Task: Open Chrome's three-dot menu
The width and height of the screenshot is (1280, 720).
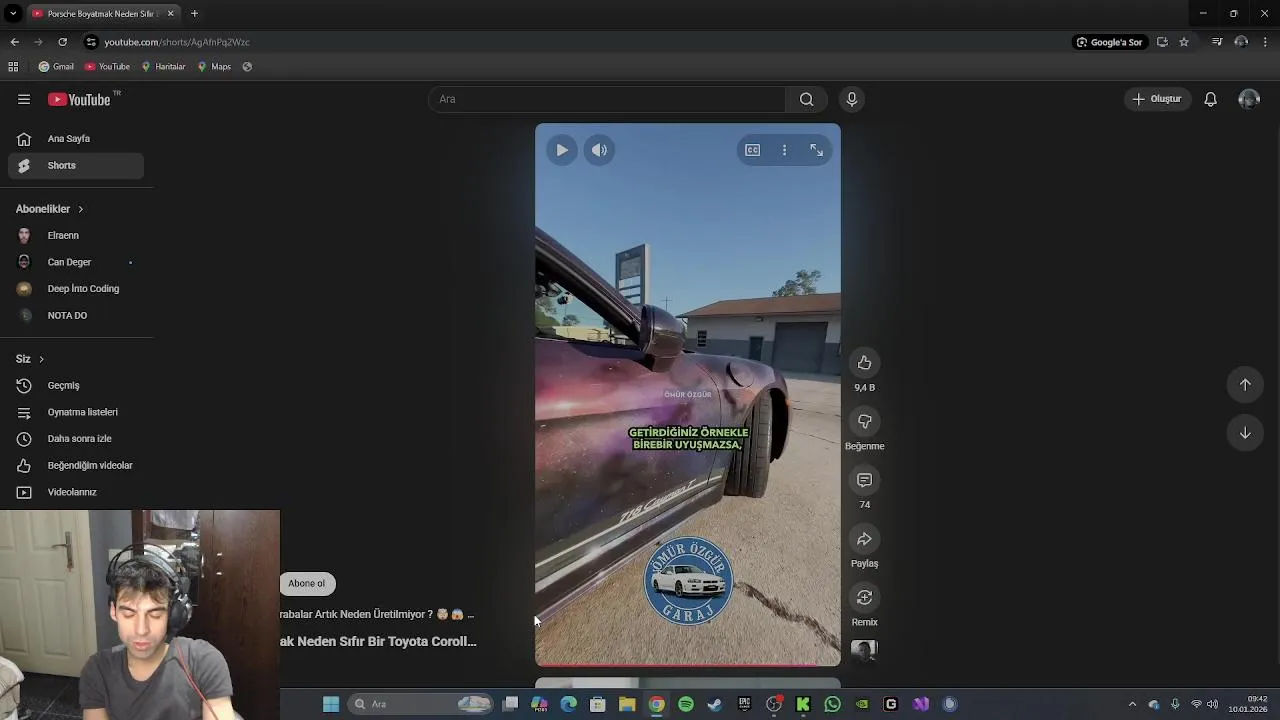Action: tap(1265, 42)
